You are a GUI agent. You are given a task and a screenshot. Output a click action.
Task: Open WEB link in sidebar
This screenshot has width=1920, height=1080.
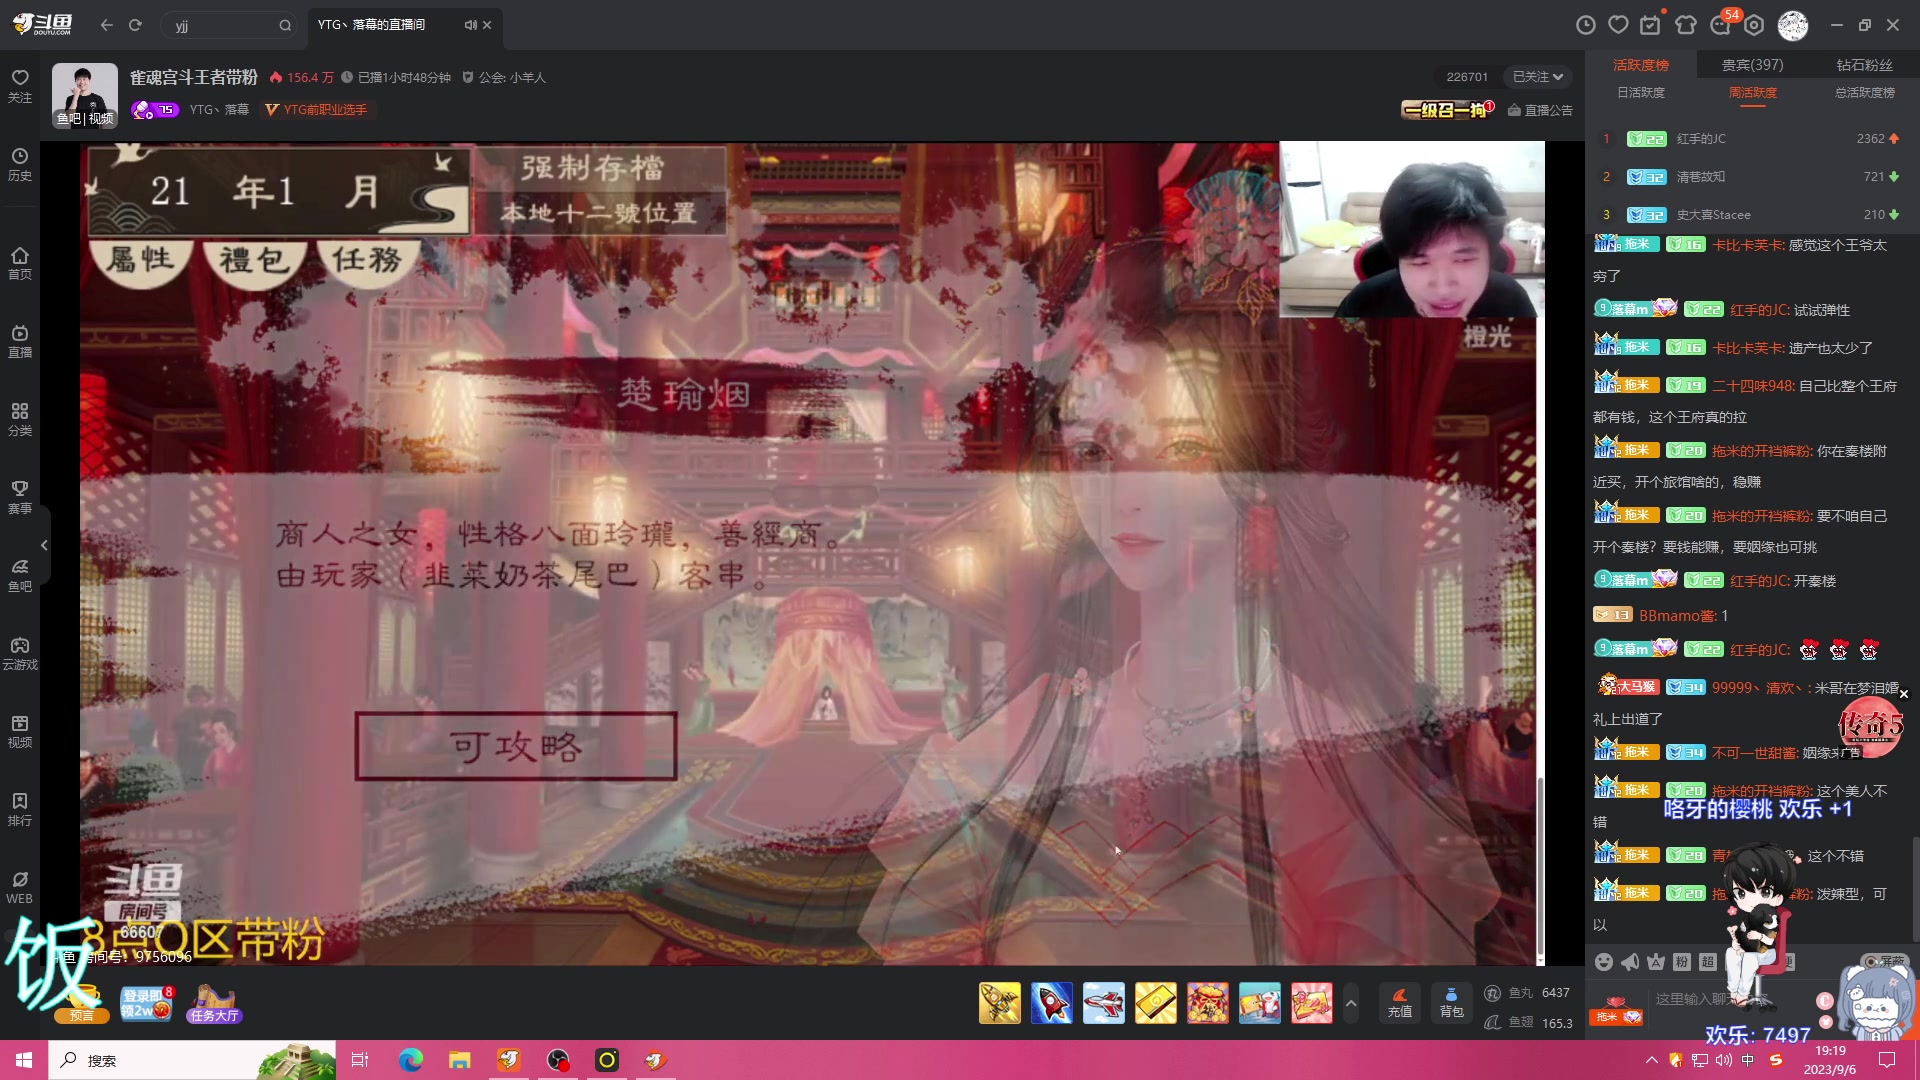[x=20, y=887]
